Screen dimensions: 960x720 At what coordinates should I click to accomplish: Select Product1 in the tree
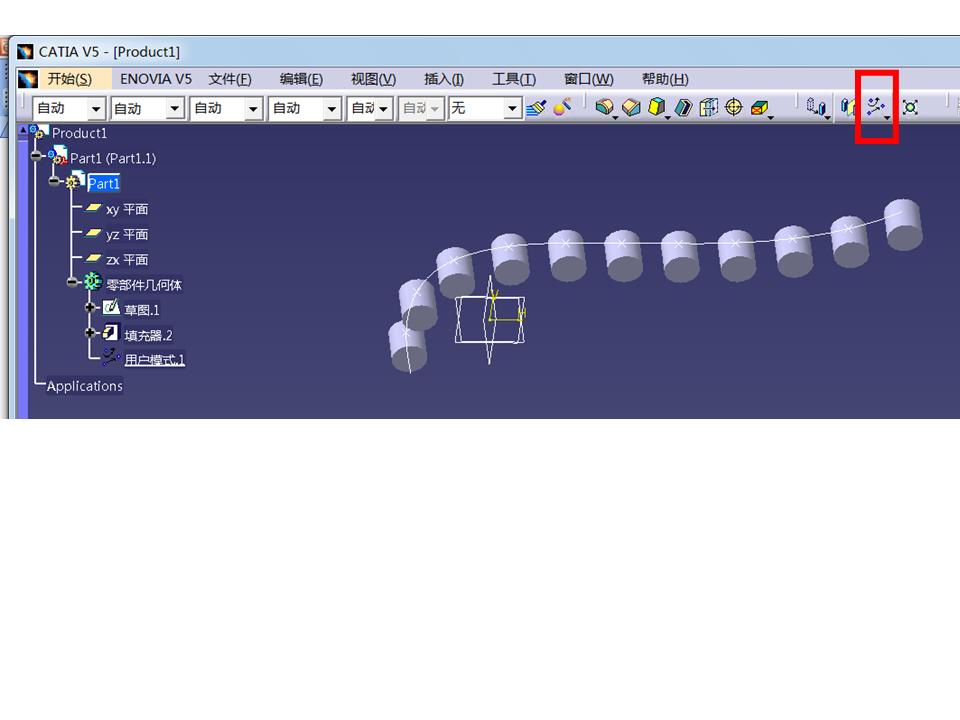coord(80,133)
